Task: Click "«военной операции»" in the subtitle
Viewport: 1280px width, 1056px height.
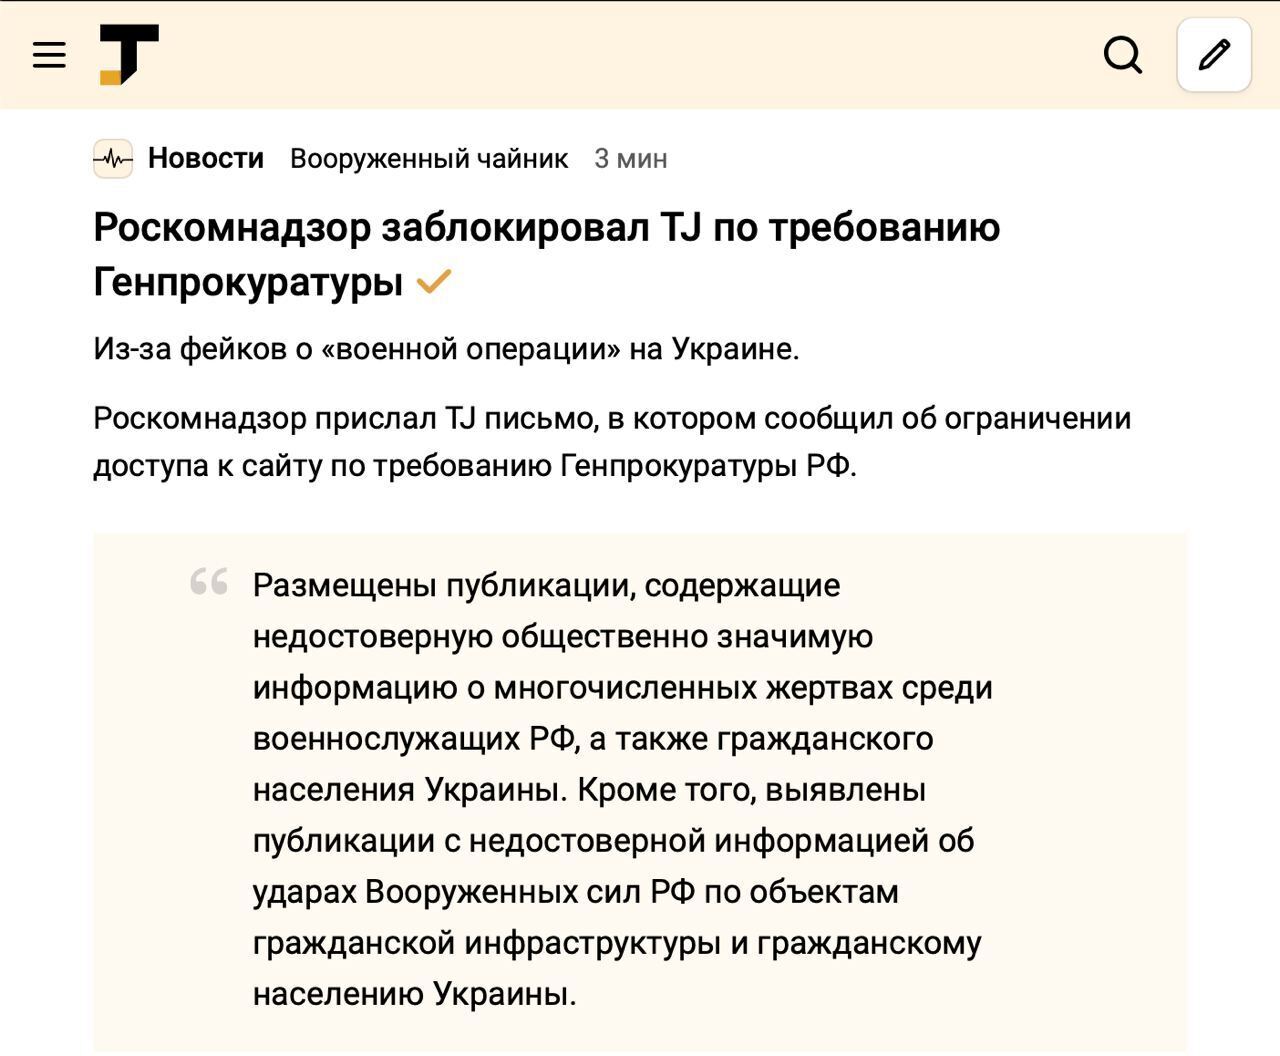Action: click(470, 349)
